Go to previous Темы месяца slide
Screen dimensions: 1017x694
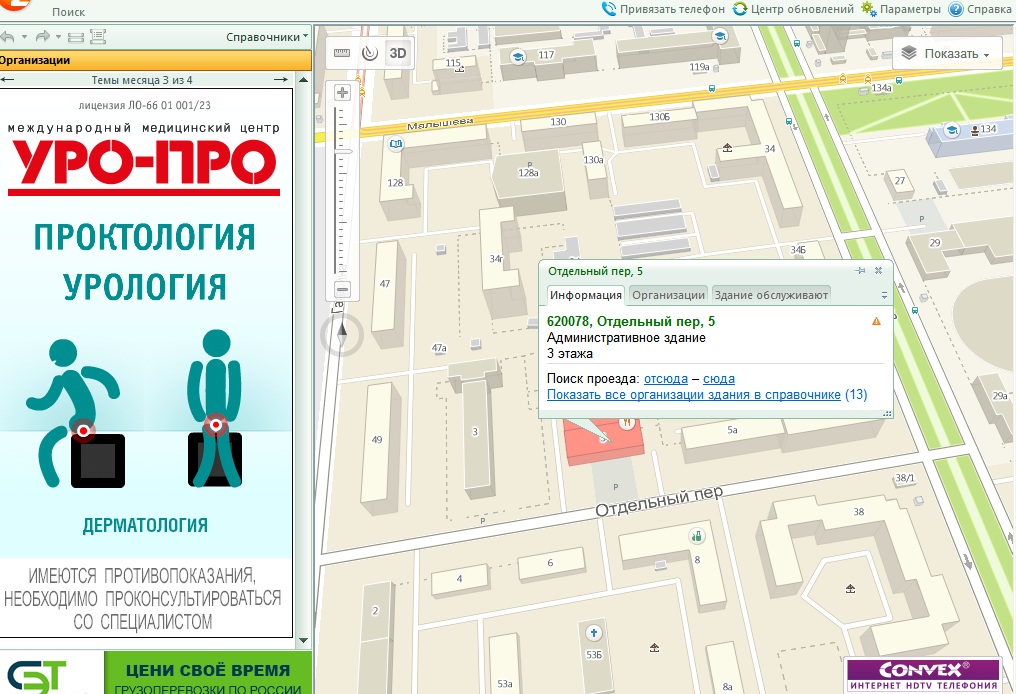pos(8,80)
